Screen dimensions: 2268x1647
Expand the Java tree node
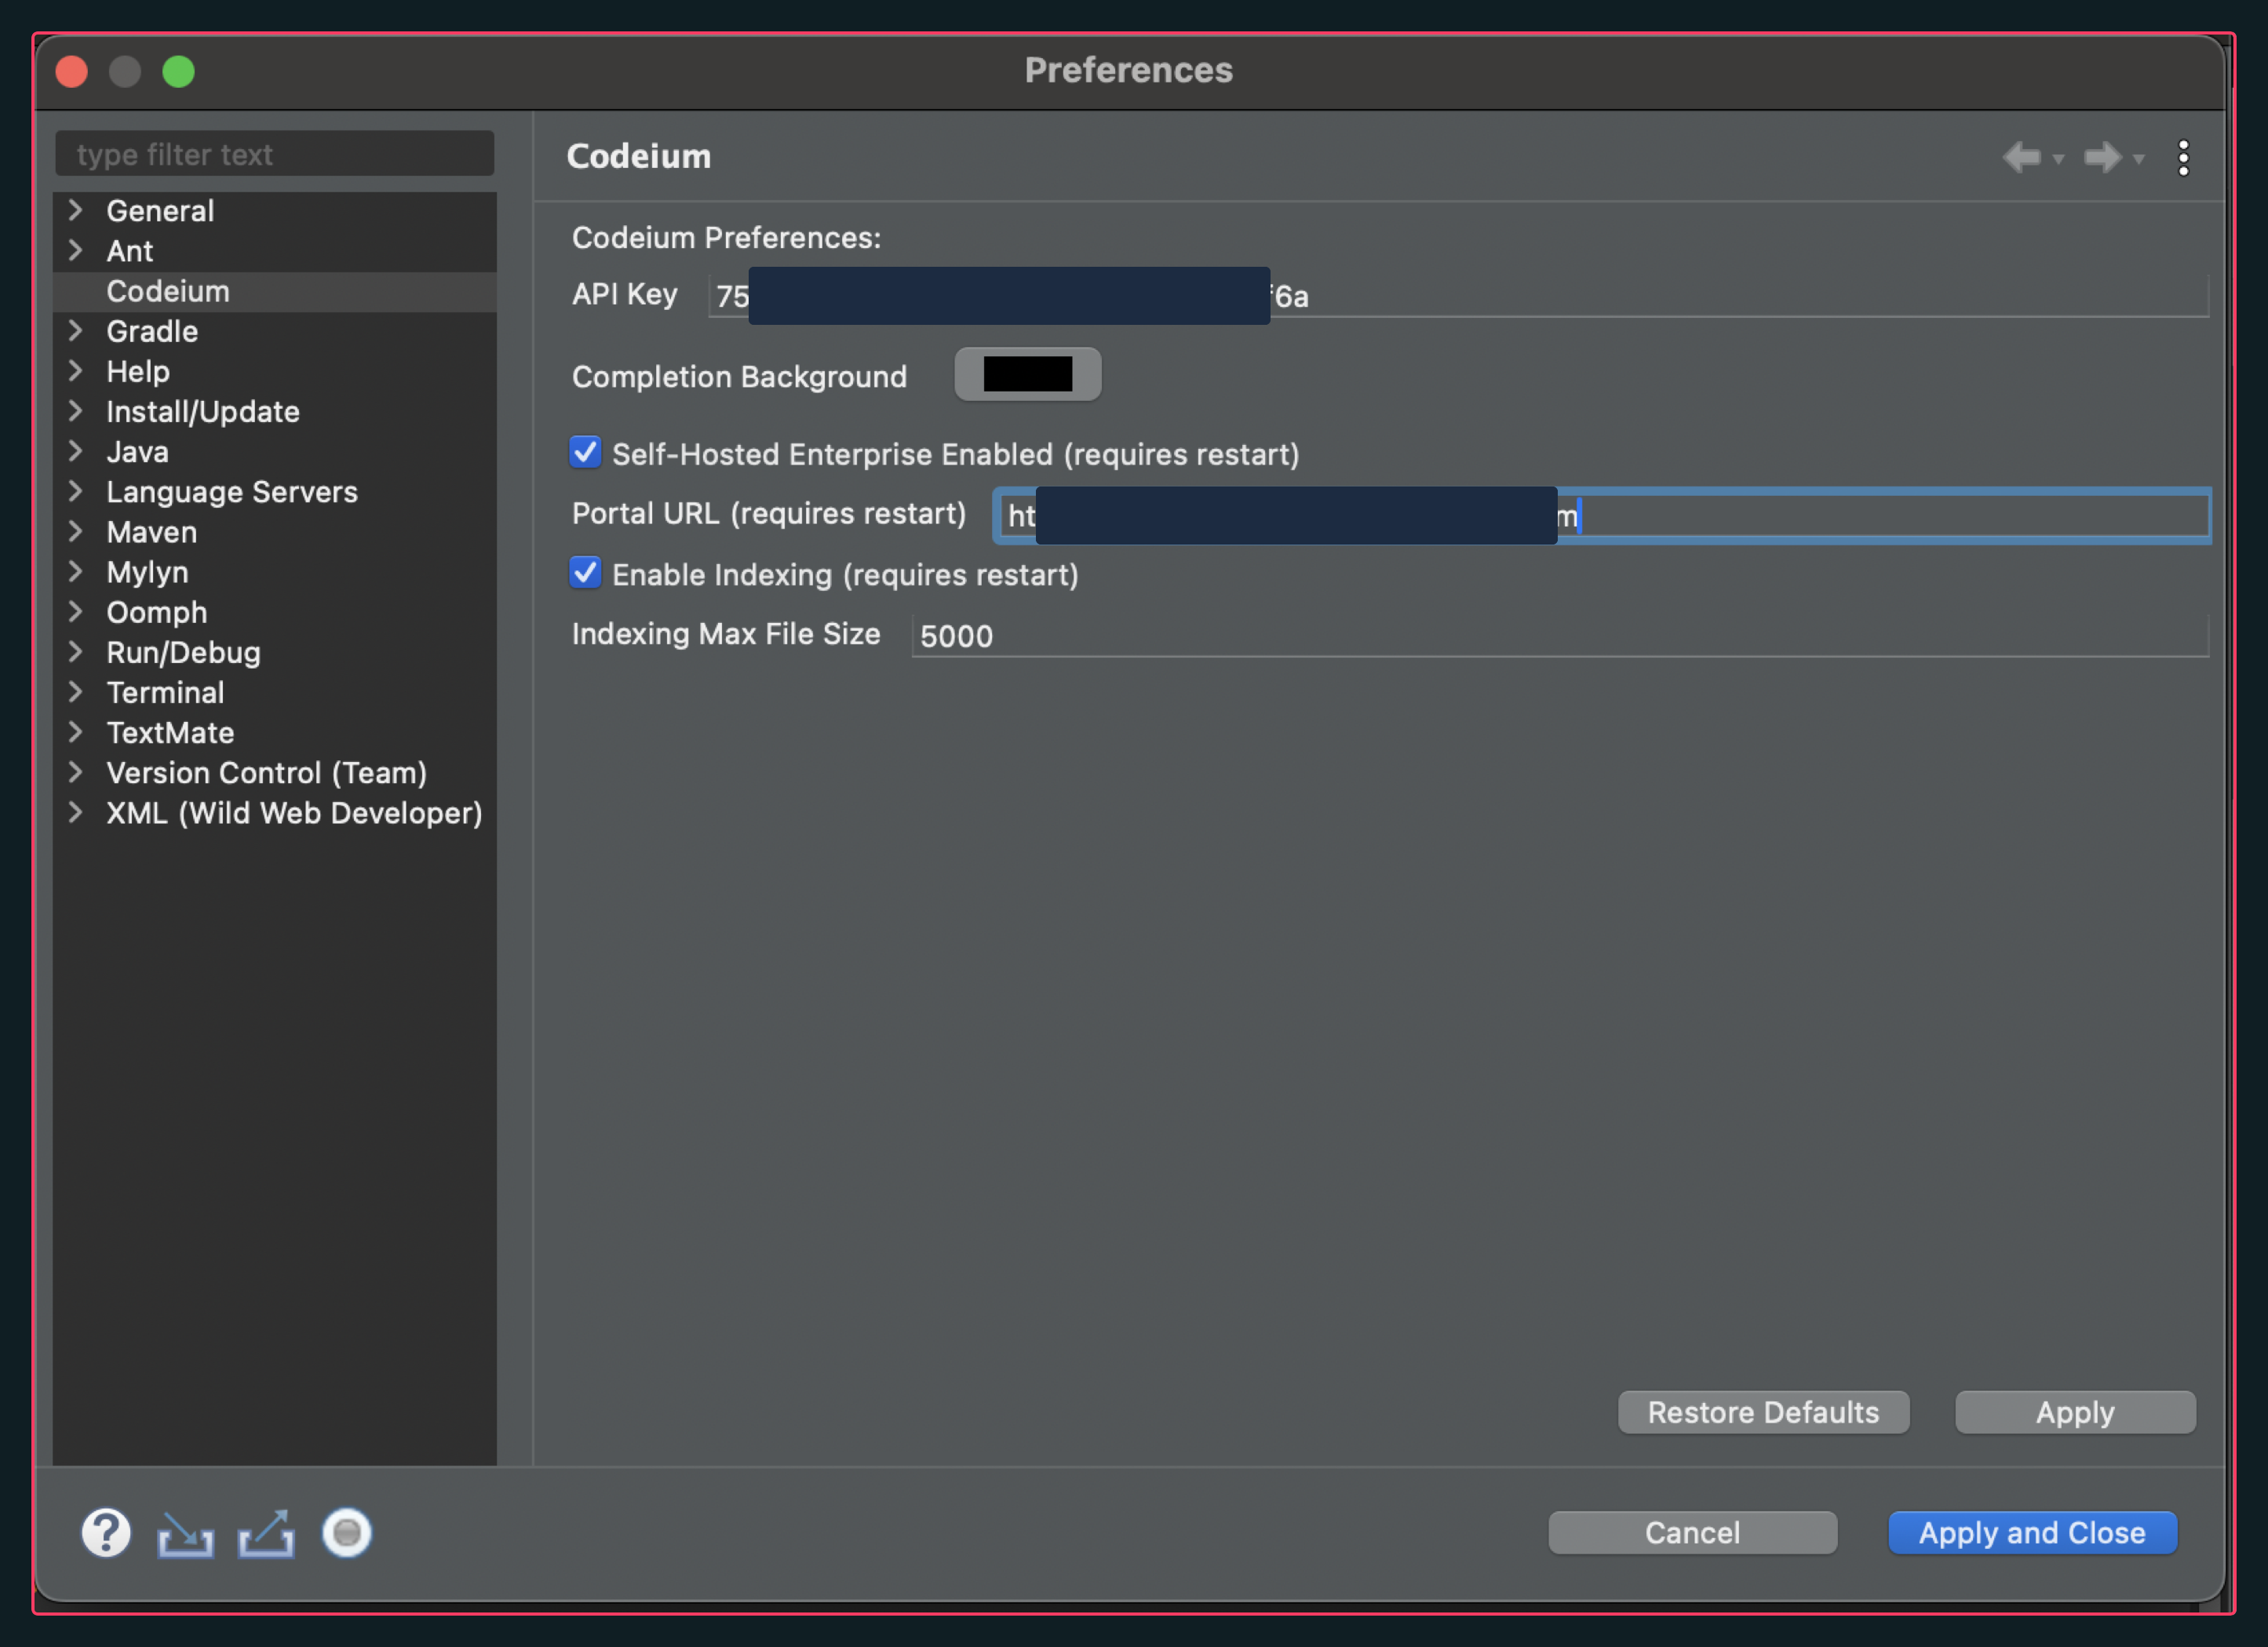pyautogui.click(x=76, y=451)
